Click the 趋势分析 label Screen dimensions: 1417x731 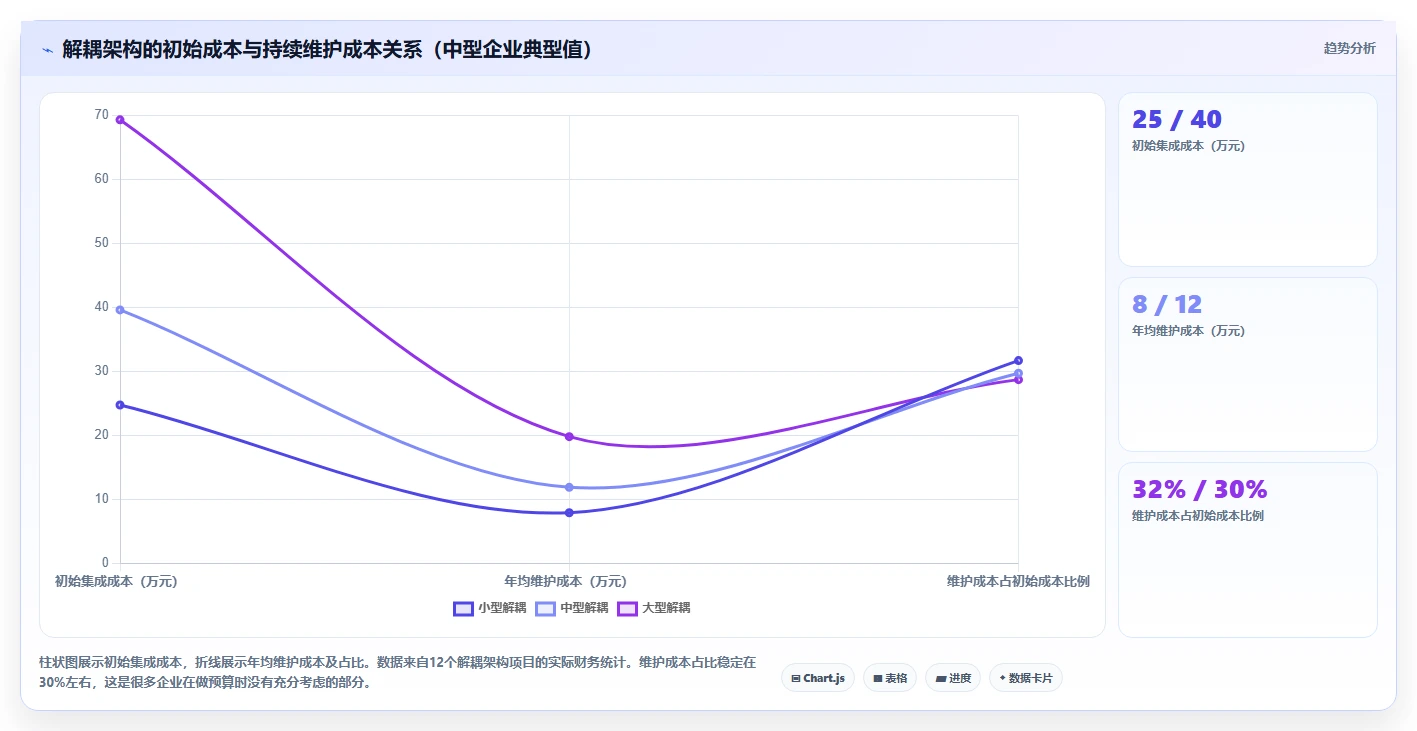pos(1349,48)
